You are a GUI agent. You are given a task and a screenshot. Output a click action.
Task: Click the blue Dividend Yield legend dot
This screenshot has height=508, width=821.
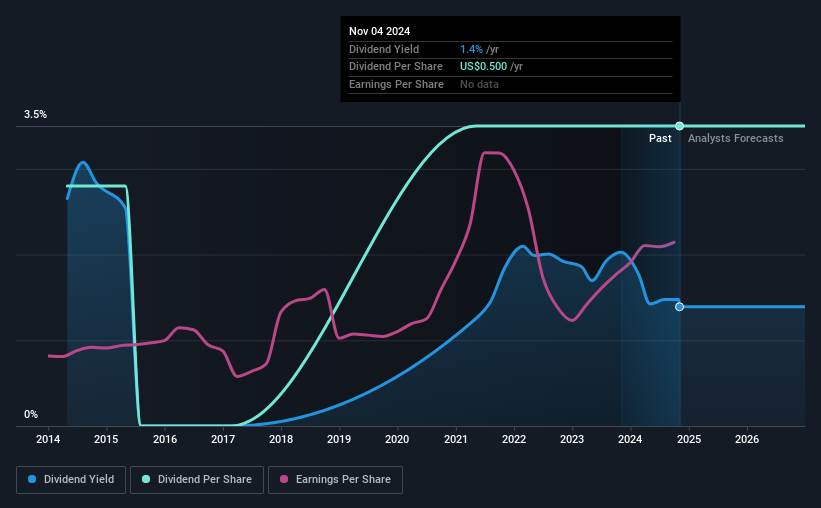pos(32,479)
